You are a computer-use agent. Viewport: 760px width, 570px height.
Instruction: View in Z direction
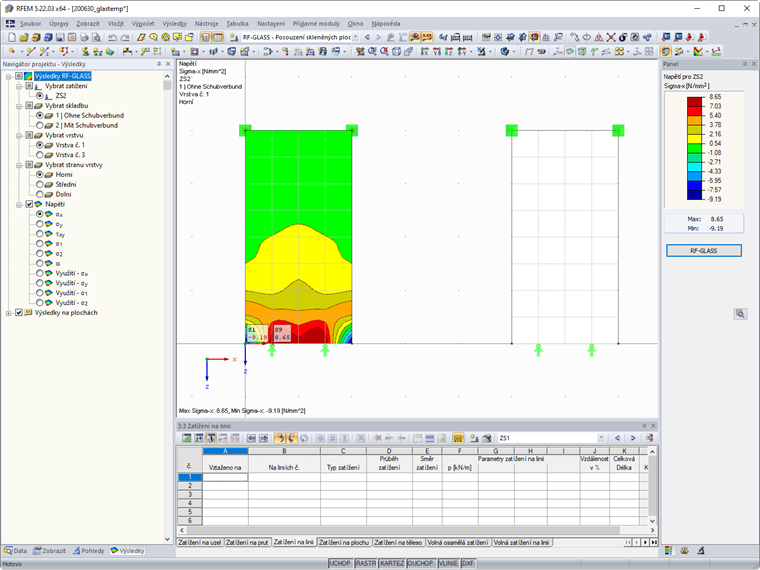point(449,51)
